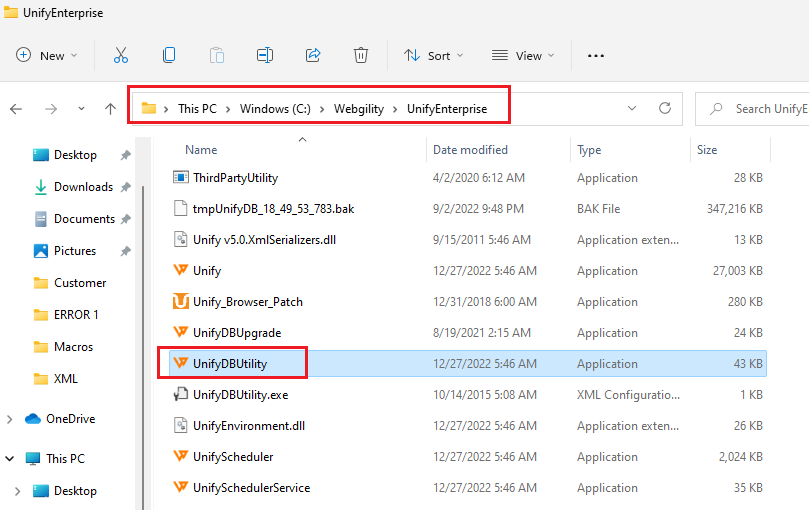Collapse the This PC tree node
Viewport: 809px width, 510px height.
click(10, 458)
